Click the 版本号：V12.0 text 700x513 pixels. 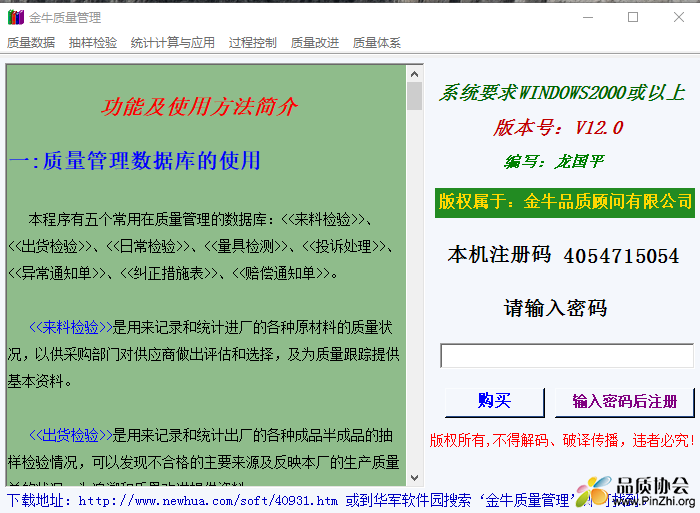pos(558,128)
